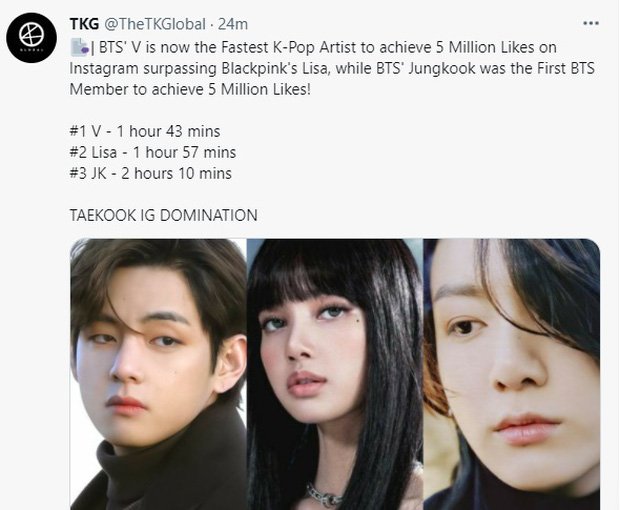
Task: Click the '#2 Lisa - 1 hour 57 mins' line
Action: click(153, 152)
